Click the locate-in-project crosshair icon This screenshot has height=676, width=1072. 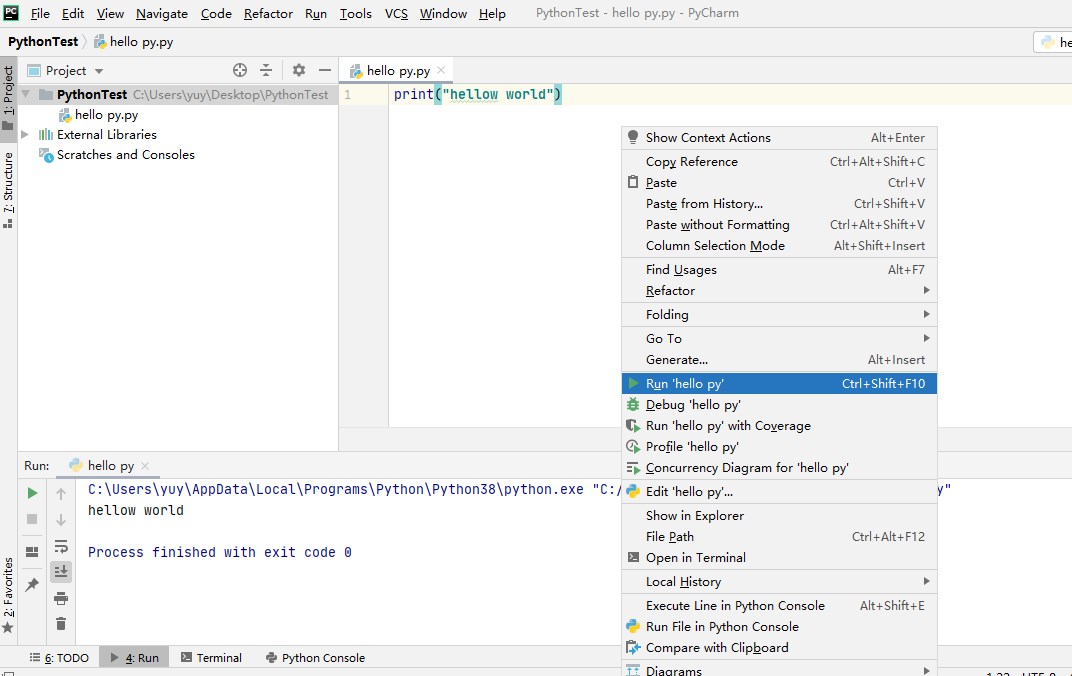click(x=239, y=70)
